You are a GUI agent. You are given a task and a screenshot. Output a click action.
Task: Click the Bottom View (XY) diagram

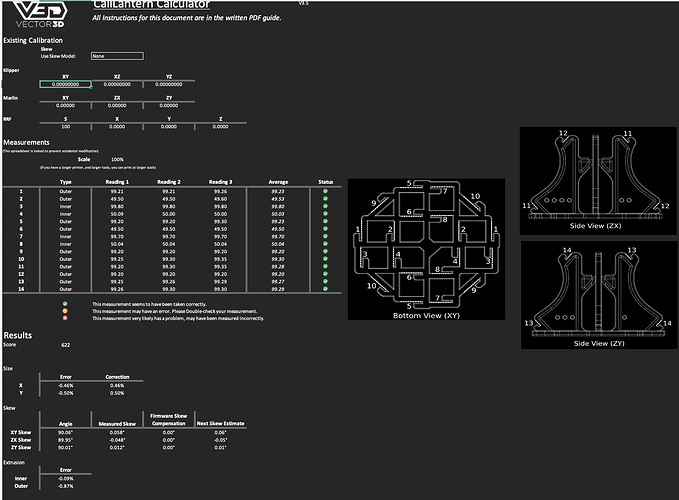coord(426,249)
